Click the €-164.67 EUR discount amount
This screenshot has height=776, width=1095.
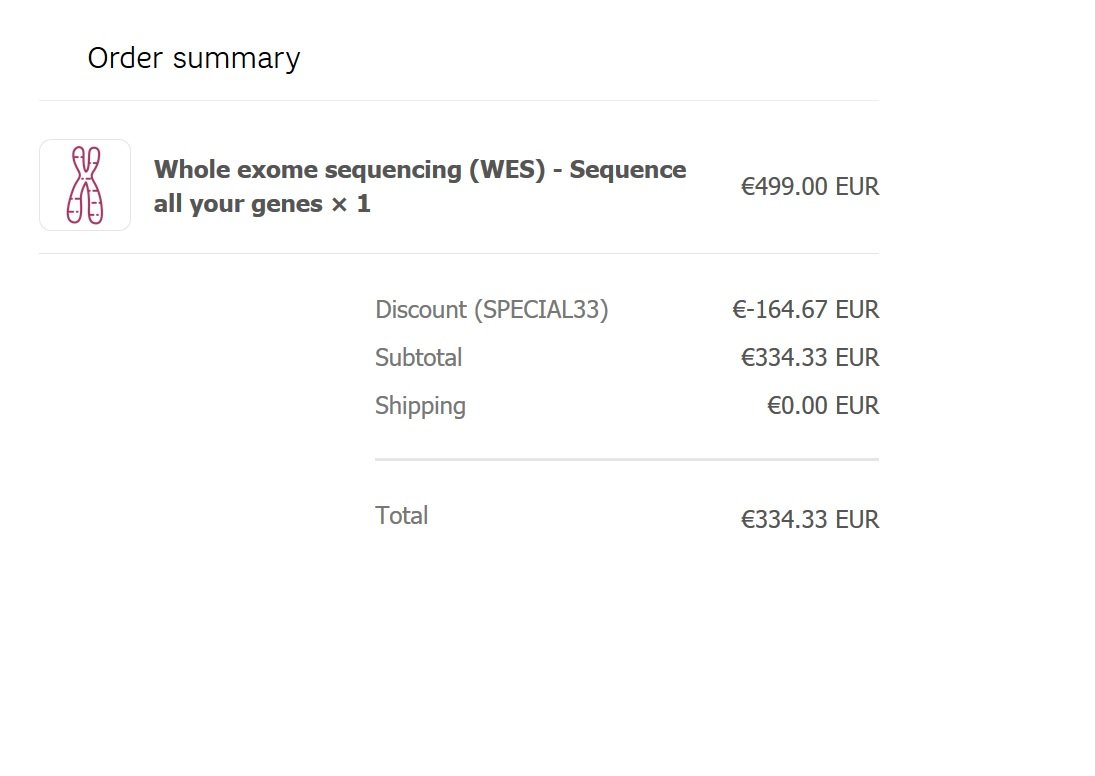click(805, 310)
